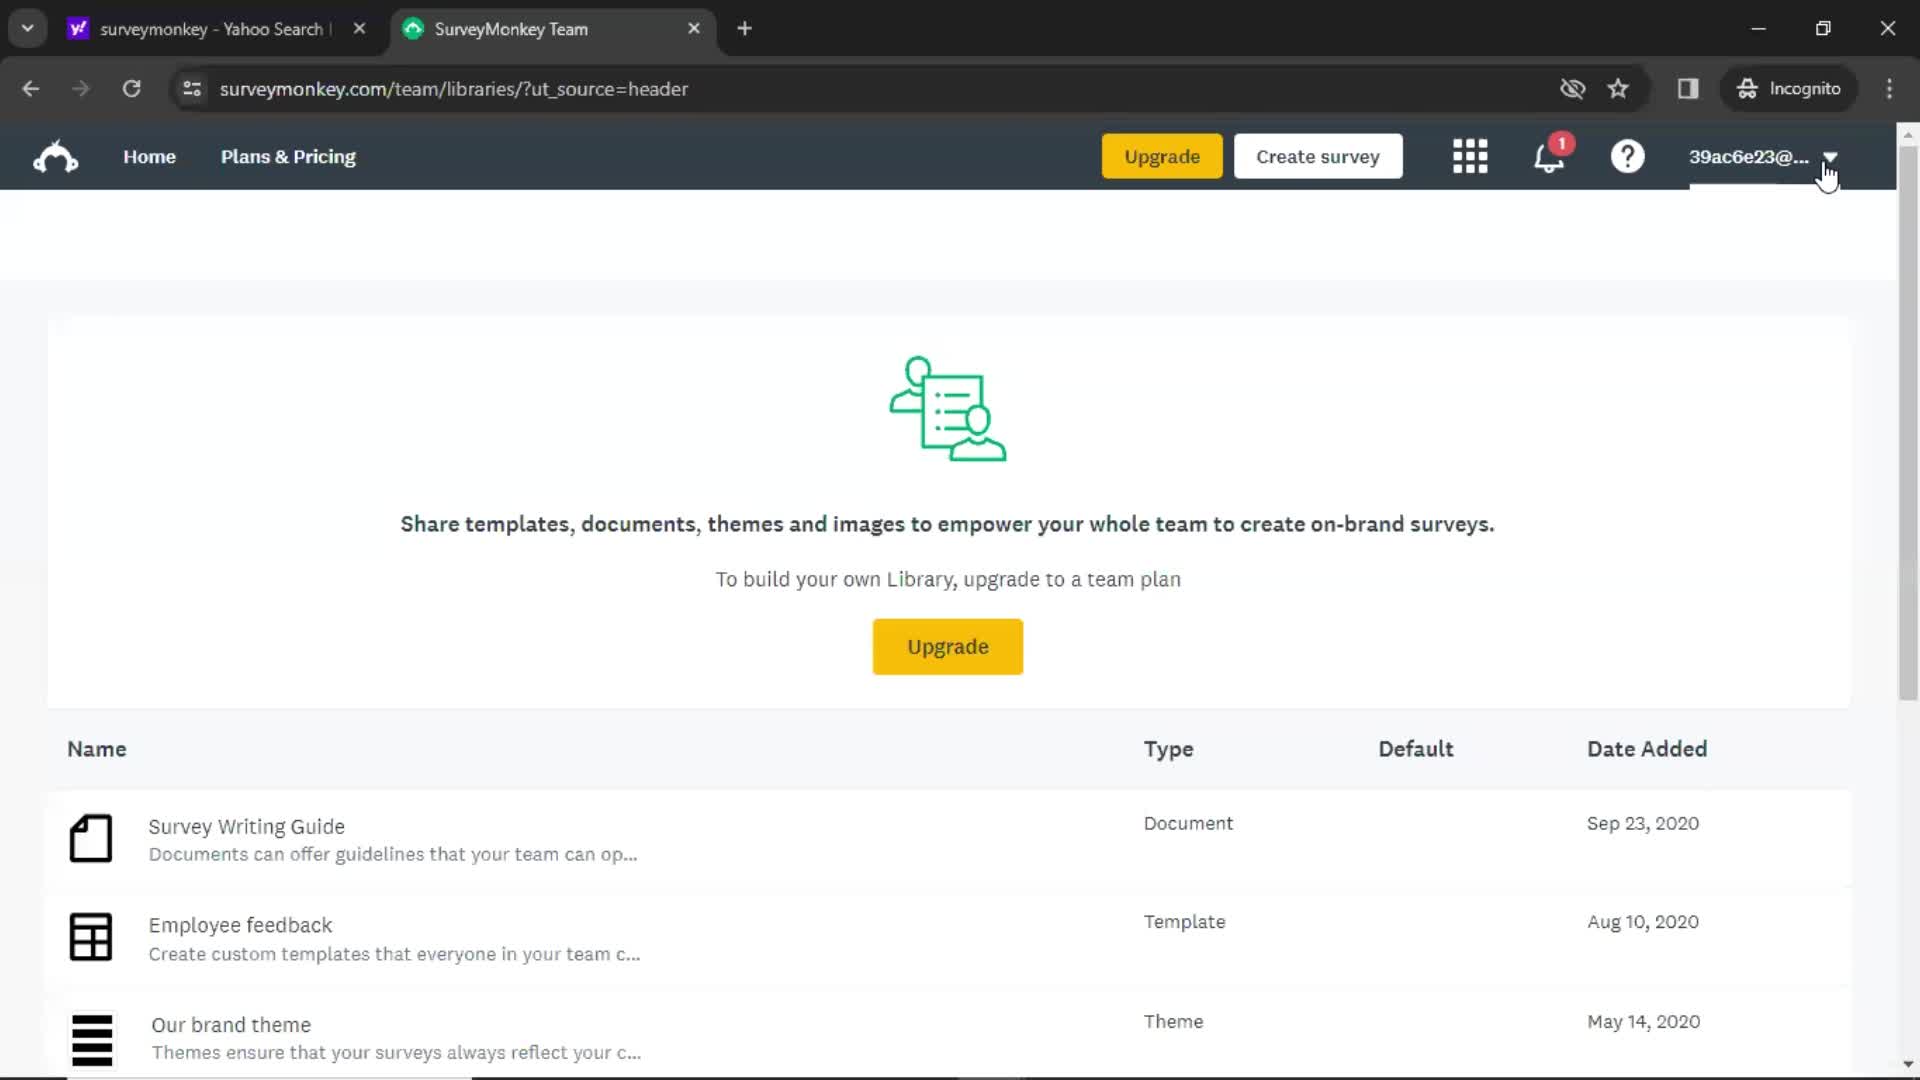Click the Sep 23, 2020 date
This screenshot has height=1080, width=1920.
click(1642, 823)
